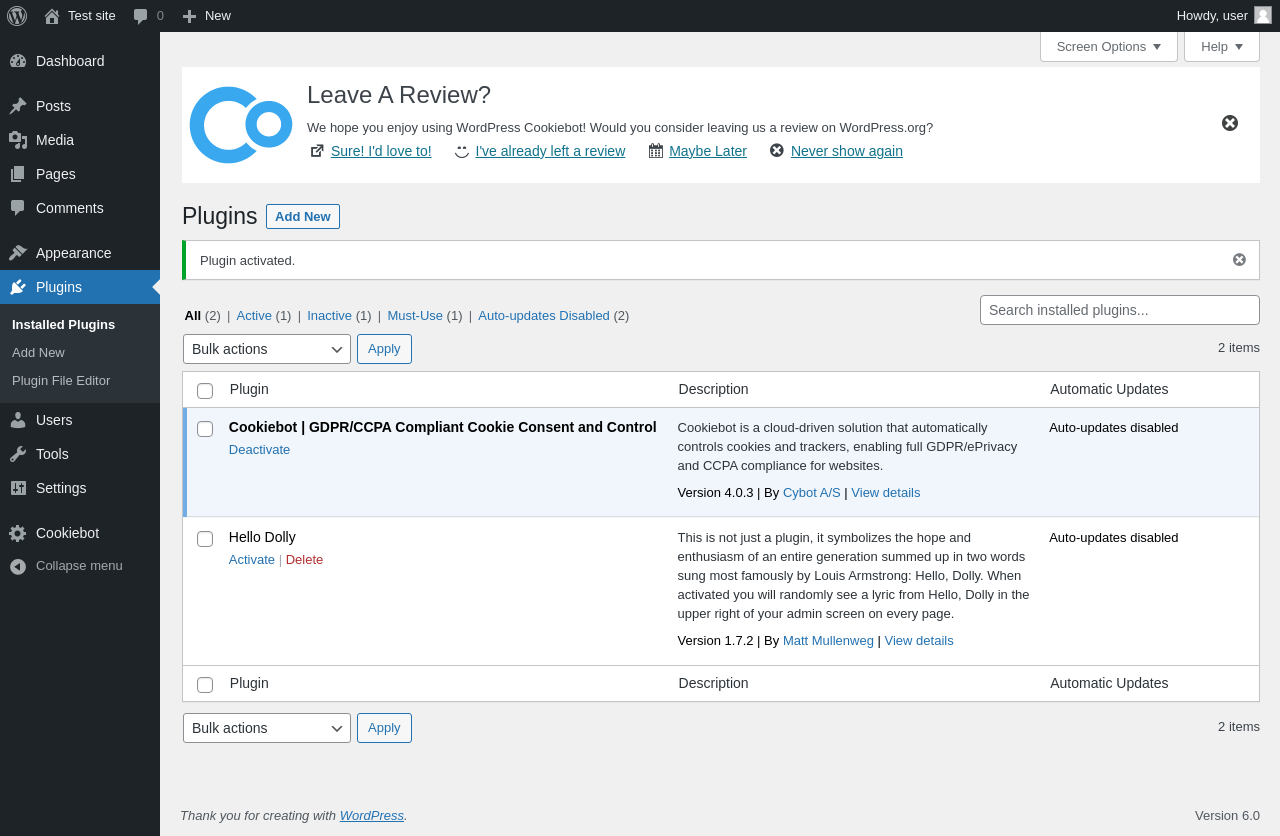Click the Appearance brush icon
Image resolution: width=1280 pixels, height=836 pixels.
click(18, 253)
